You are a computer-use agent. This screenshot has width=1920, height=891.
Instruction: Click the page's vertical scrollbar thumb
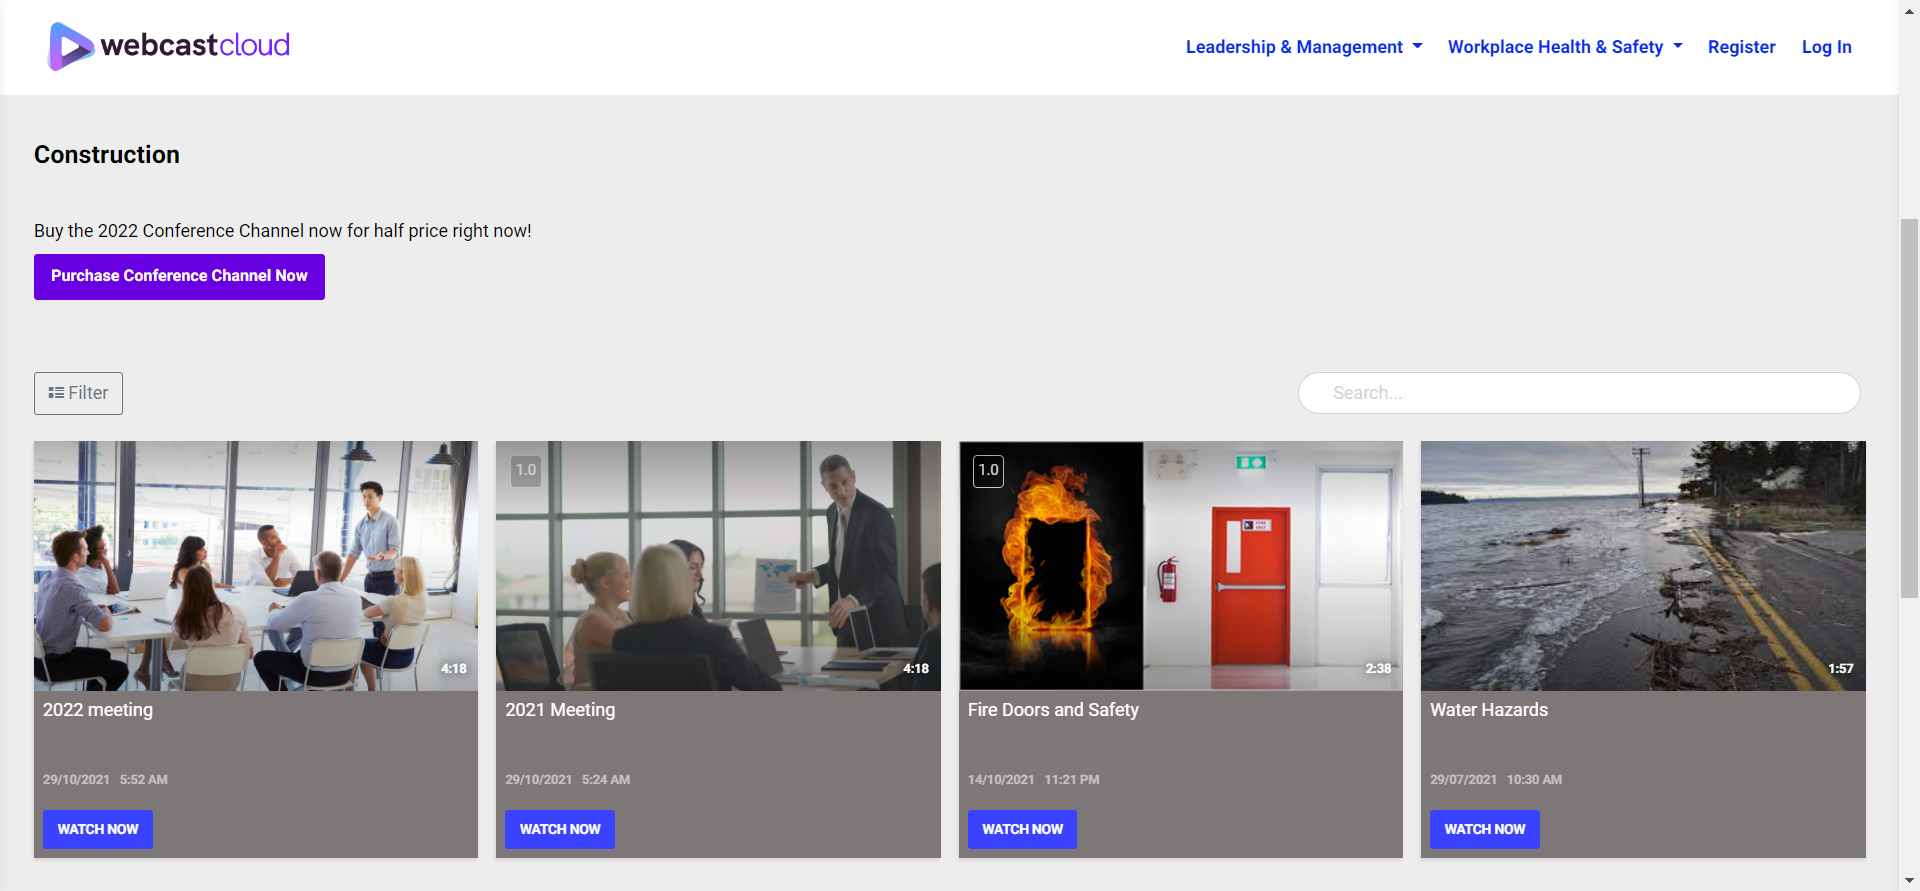coord(1909,408)
